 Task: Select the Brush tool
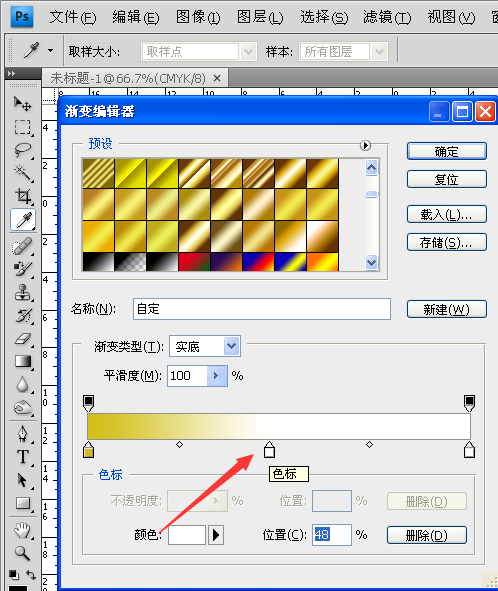pos(23,269)
